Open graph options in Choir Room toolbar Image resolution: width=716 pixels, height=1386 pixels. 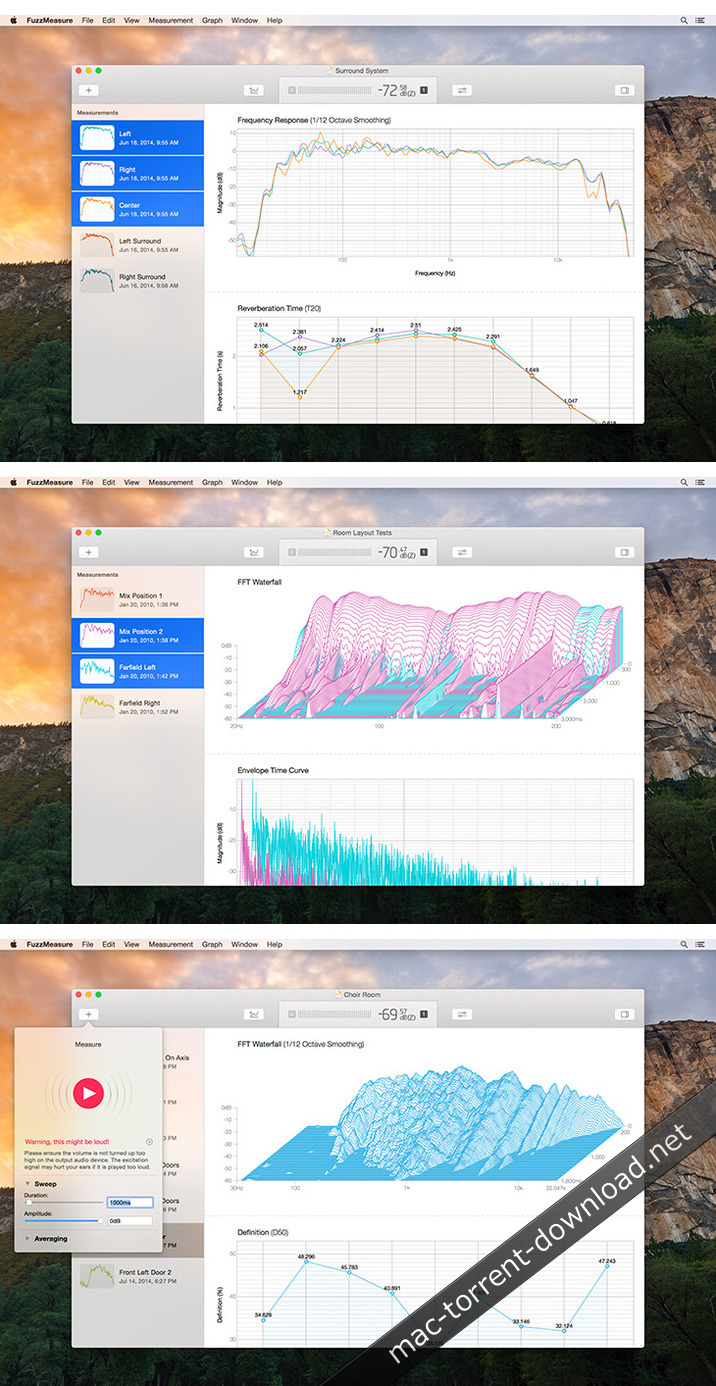pos(255,1014)
